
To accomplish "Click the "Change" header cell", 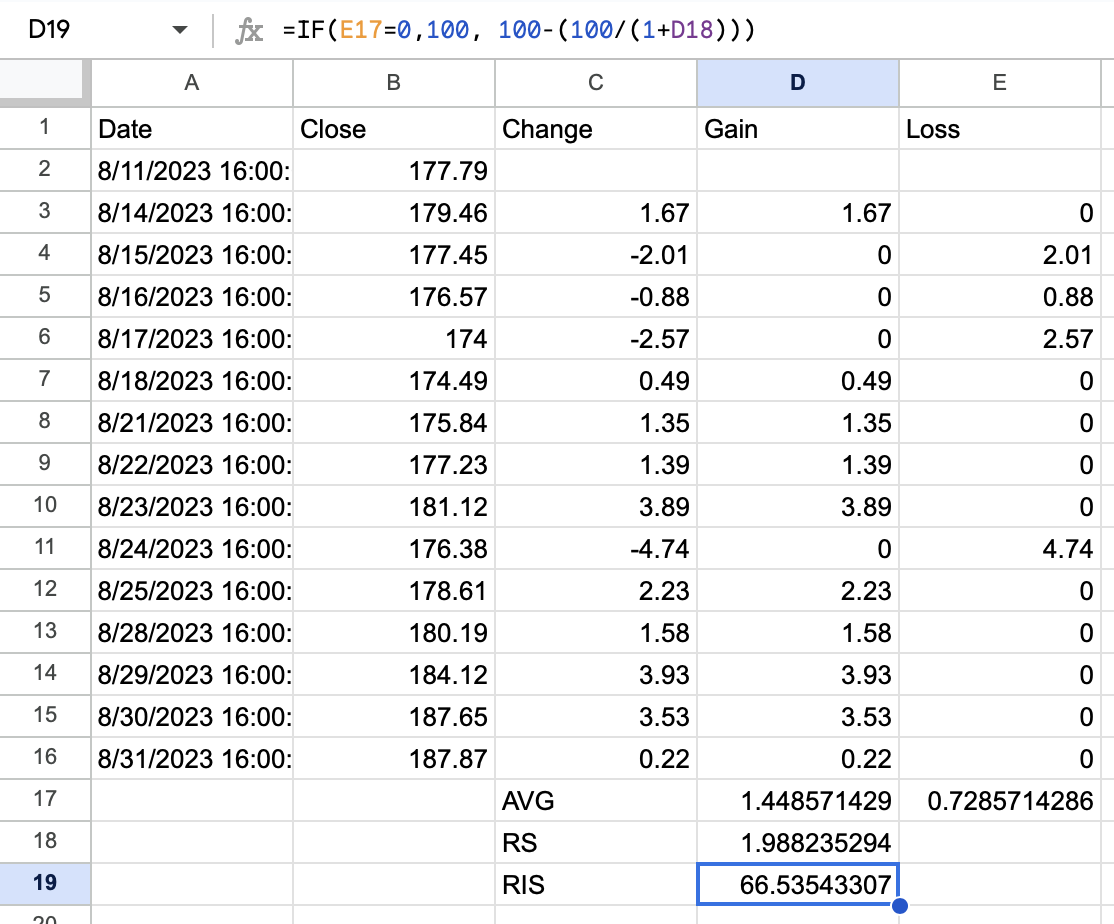I will [595, 129].
